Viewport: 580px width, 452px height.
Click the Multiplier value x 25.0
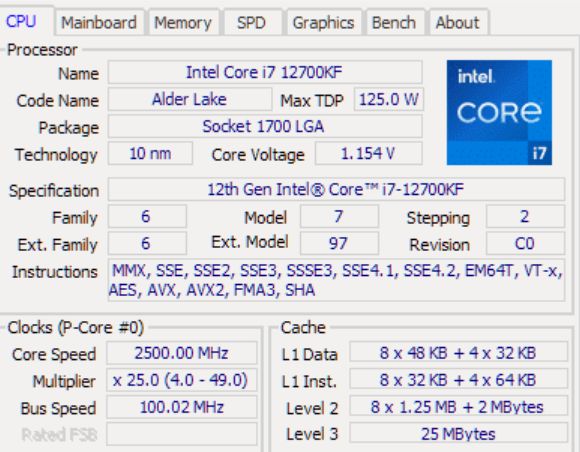(182, 380)
